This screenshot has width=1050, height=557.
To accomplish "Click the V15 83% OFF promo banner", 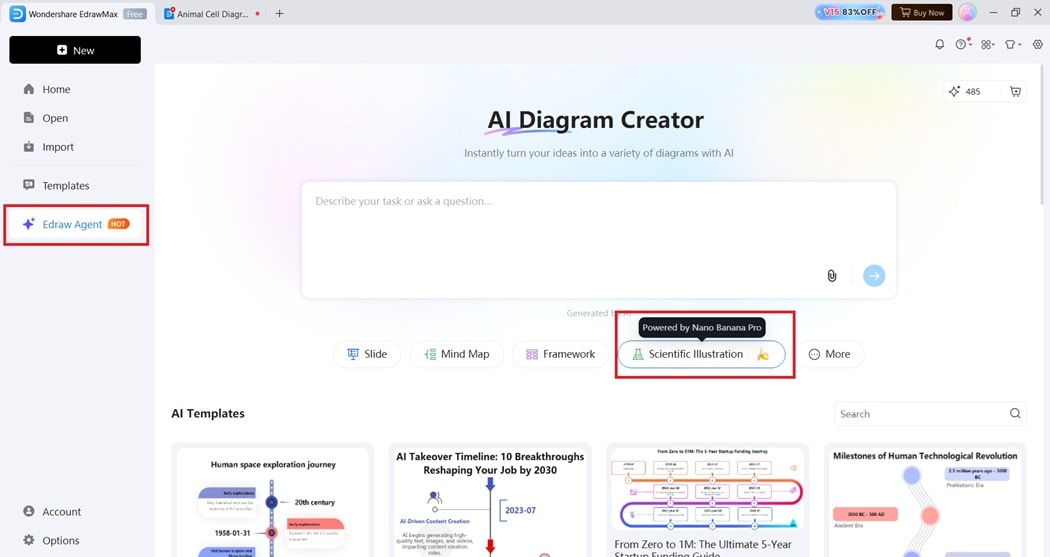I will click(849, 12).
